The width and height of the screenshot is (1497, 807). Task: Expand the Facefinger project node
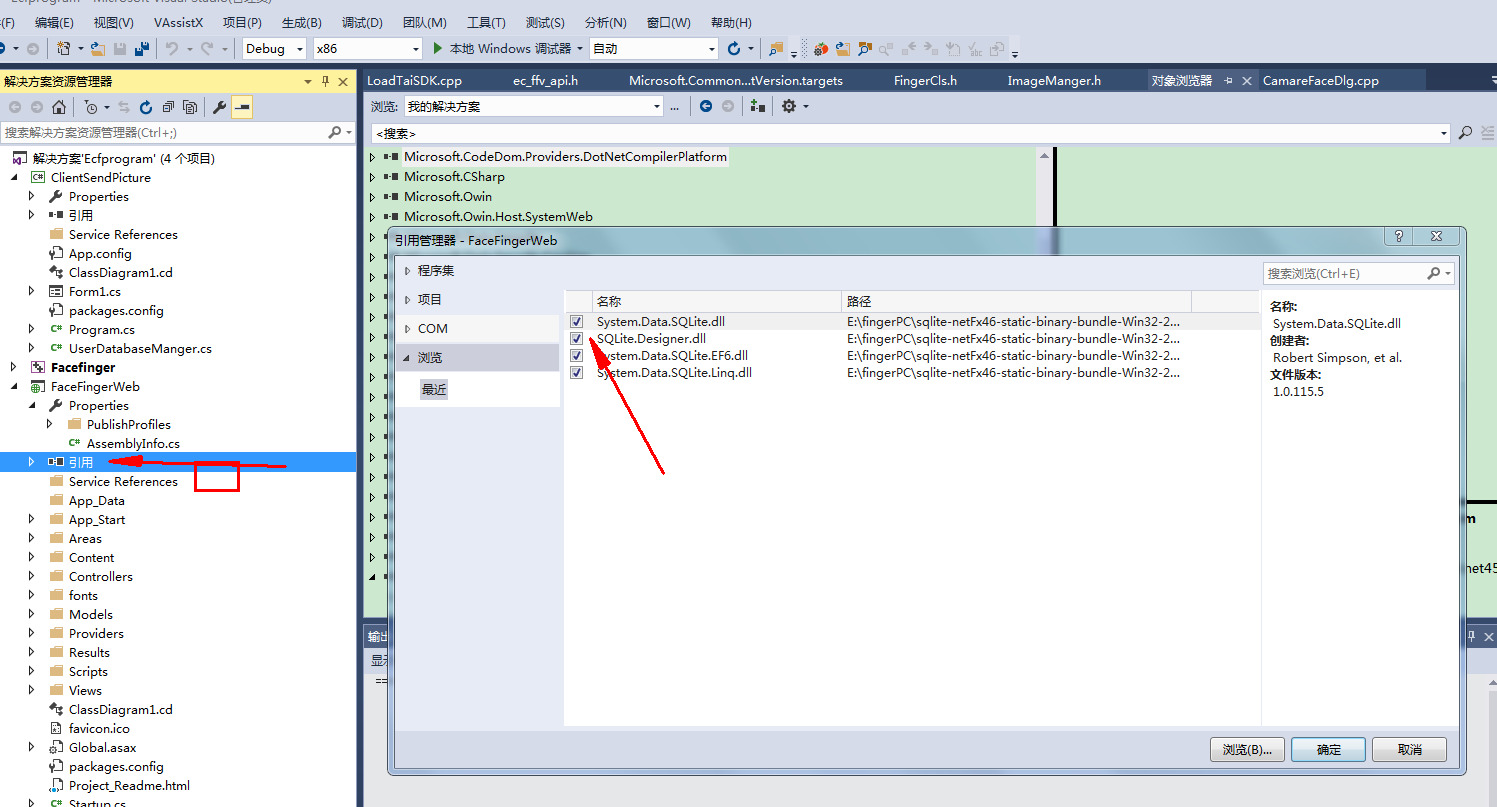click(x=14, y=367)
